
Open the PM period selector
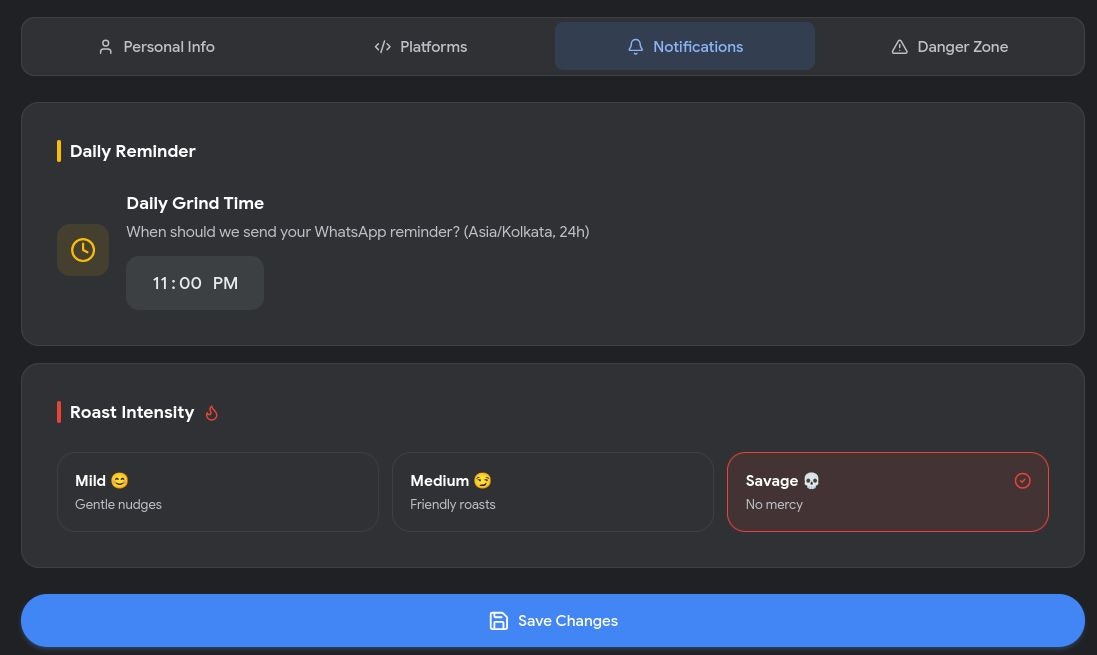click(225, 283)
